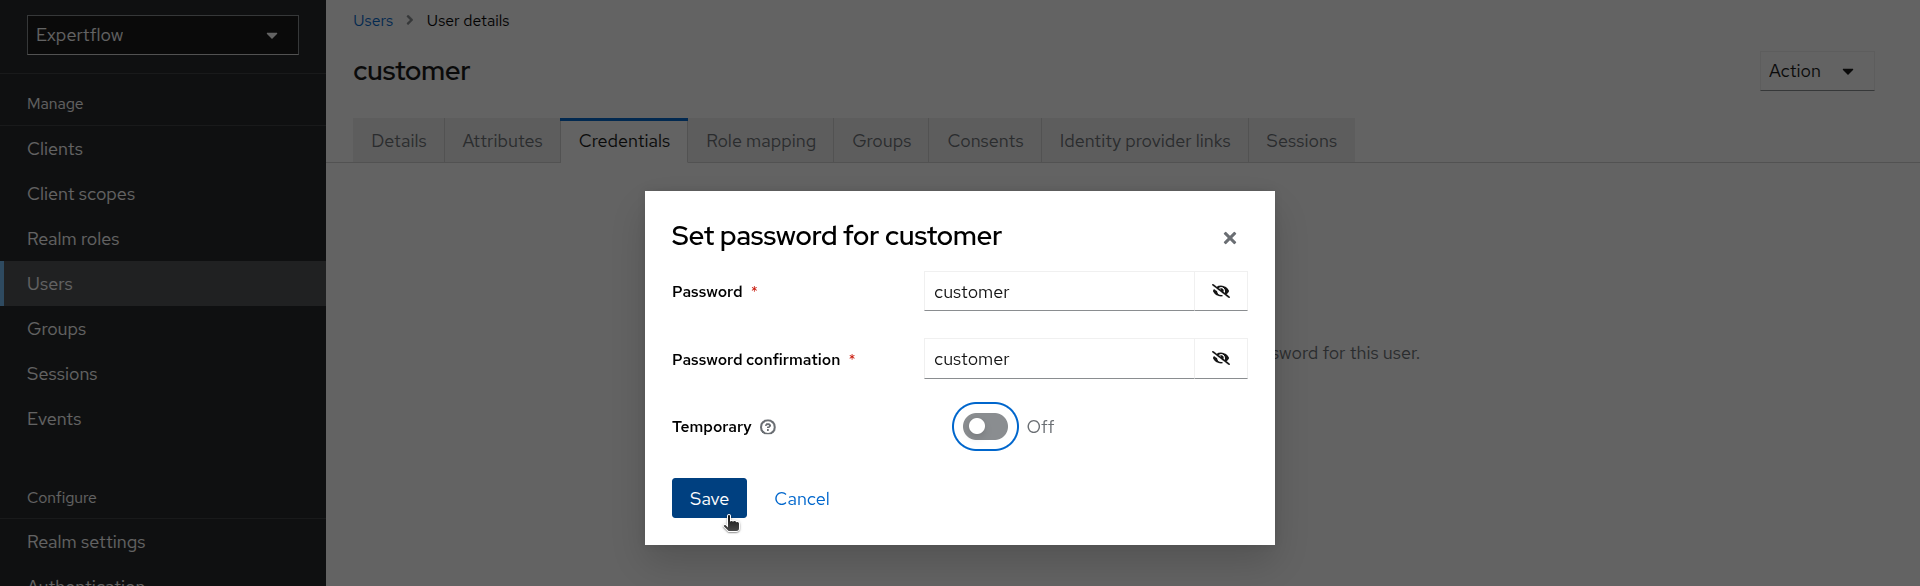Open the Expertflow realm dropdown
Viewport: 1920px width, 586px height.
point(162,35)
